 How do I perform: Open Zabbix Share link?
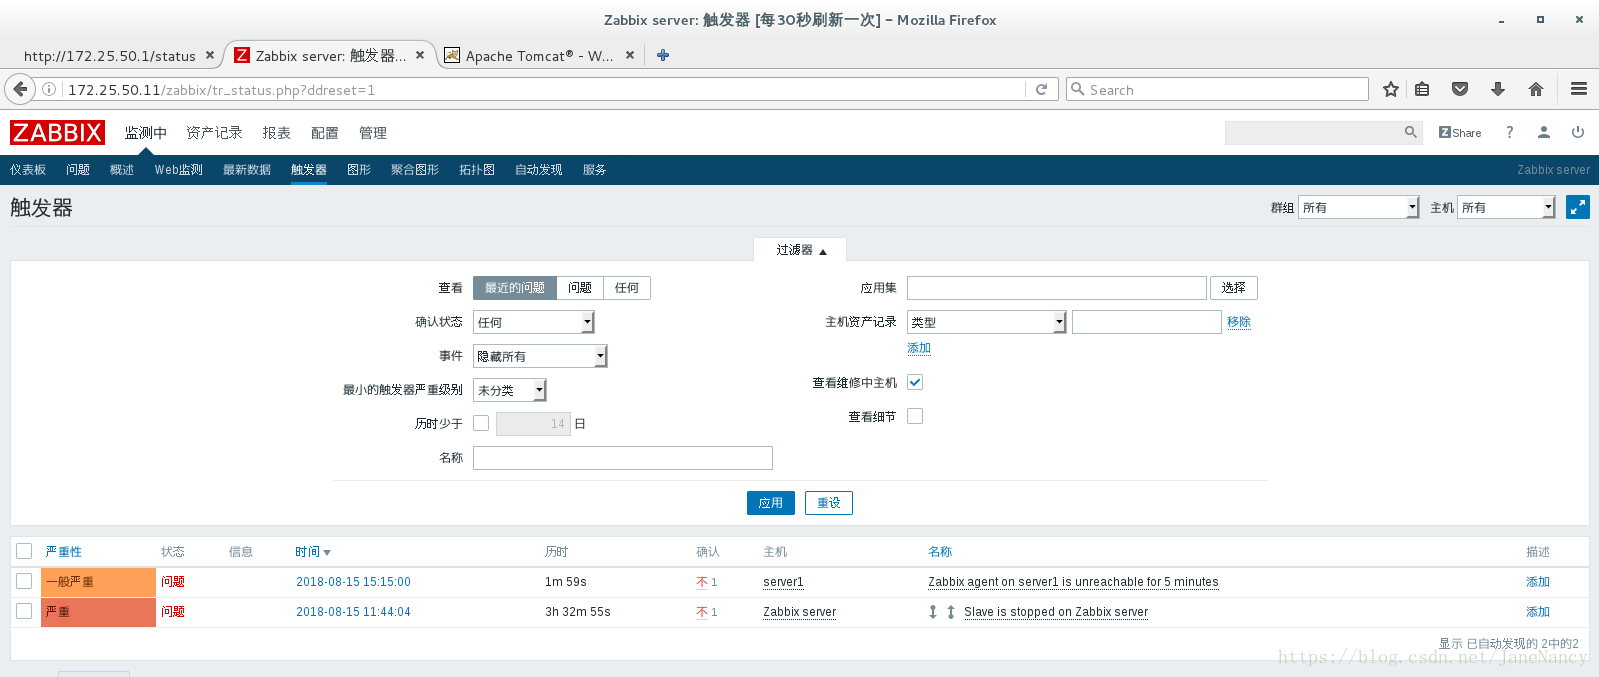(1460, 132)
